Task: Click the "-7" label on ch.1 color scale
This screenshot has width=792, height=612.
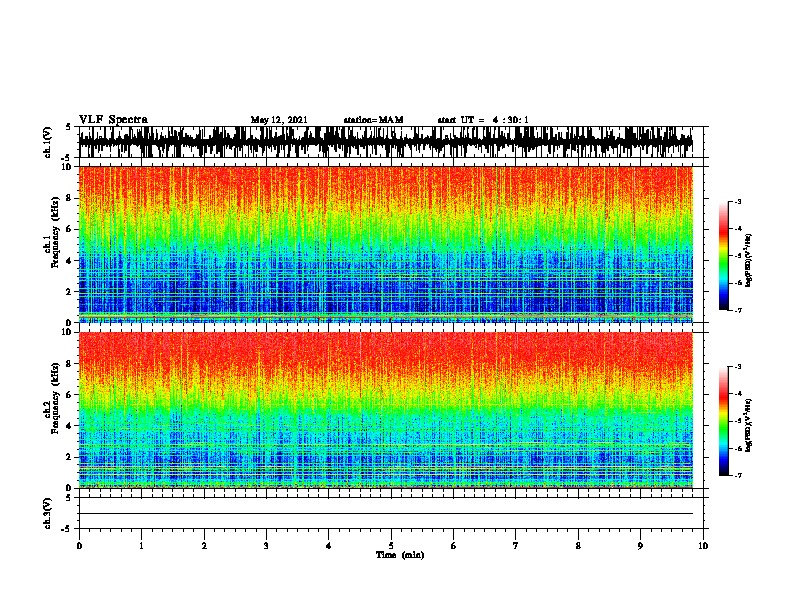Action: tap(738, 310)
